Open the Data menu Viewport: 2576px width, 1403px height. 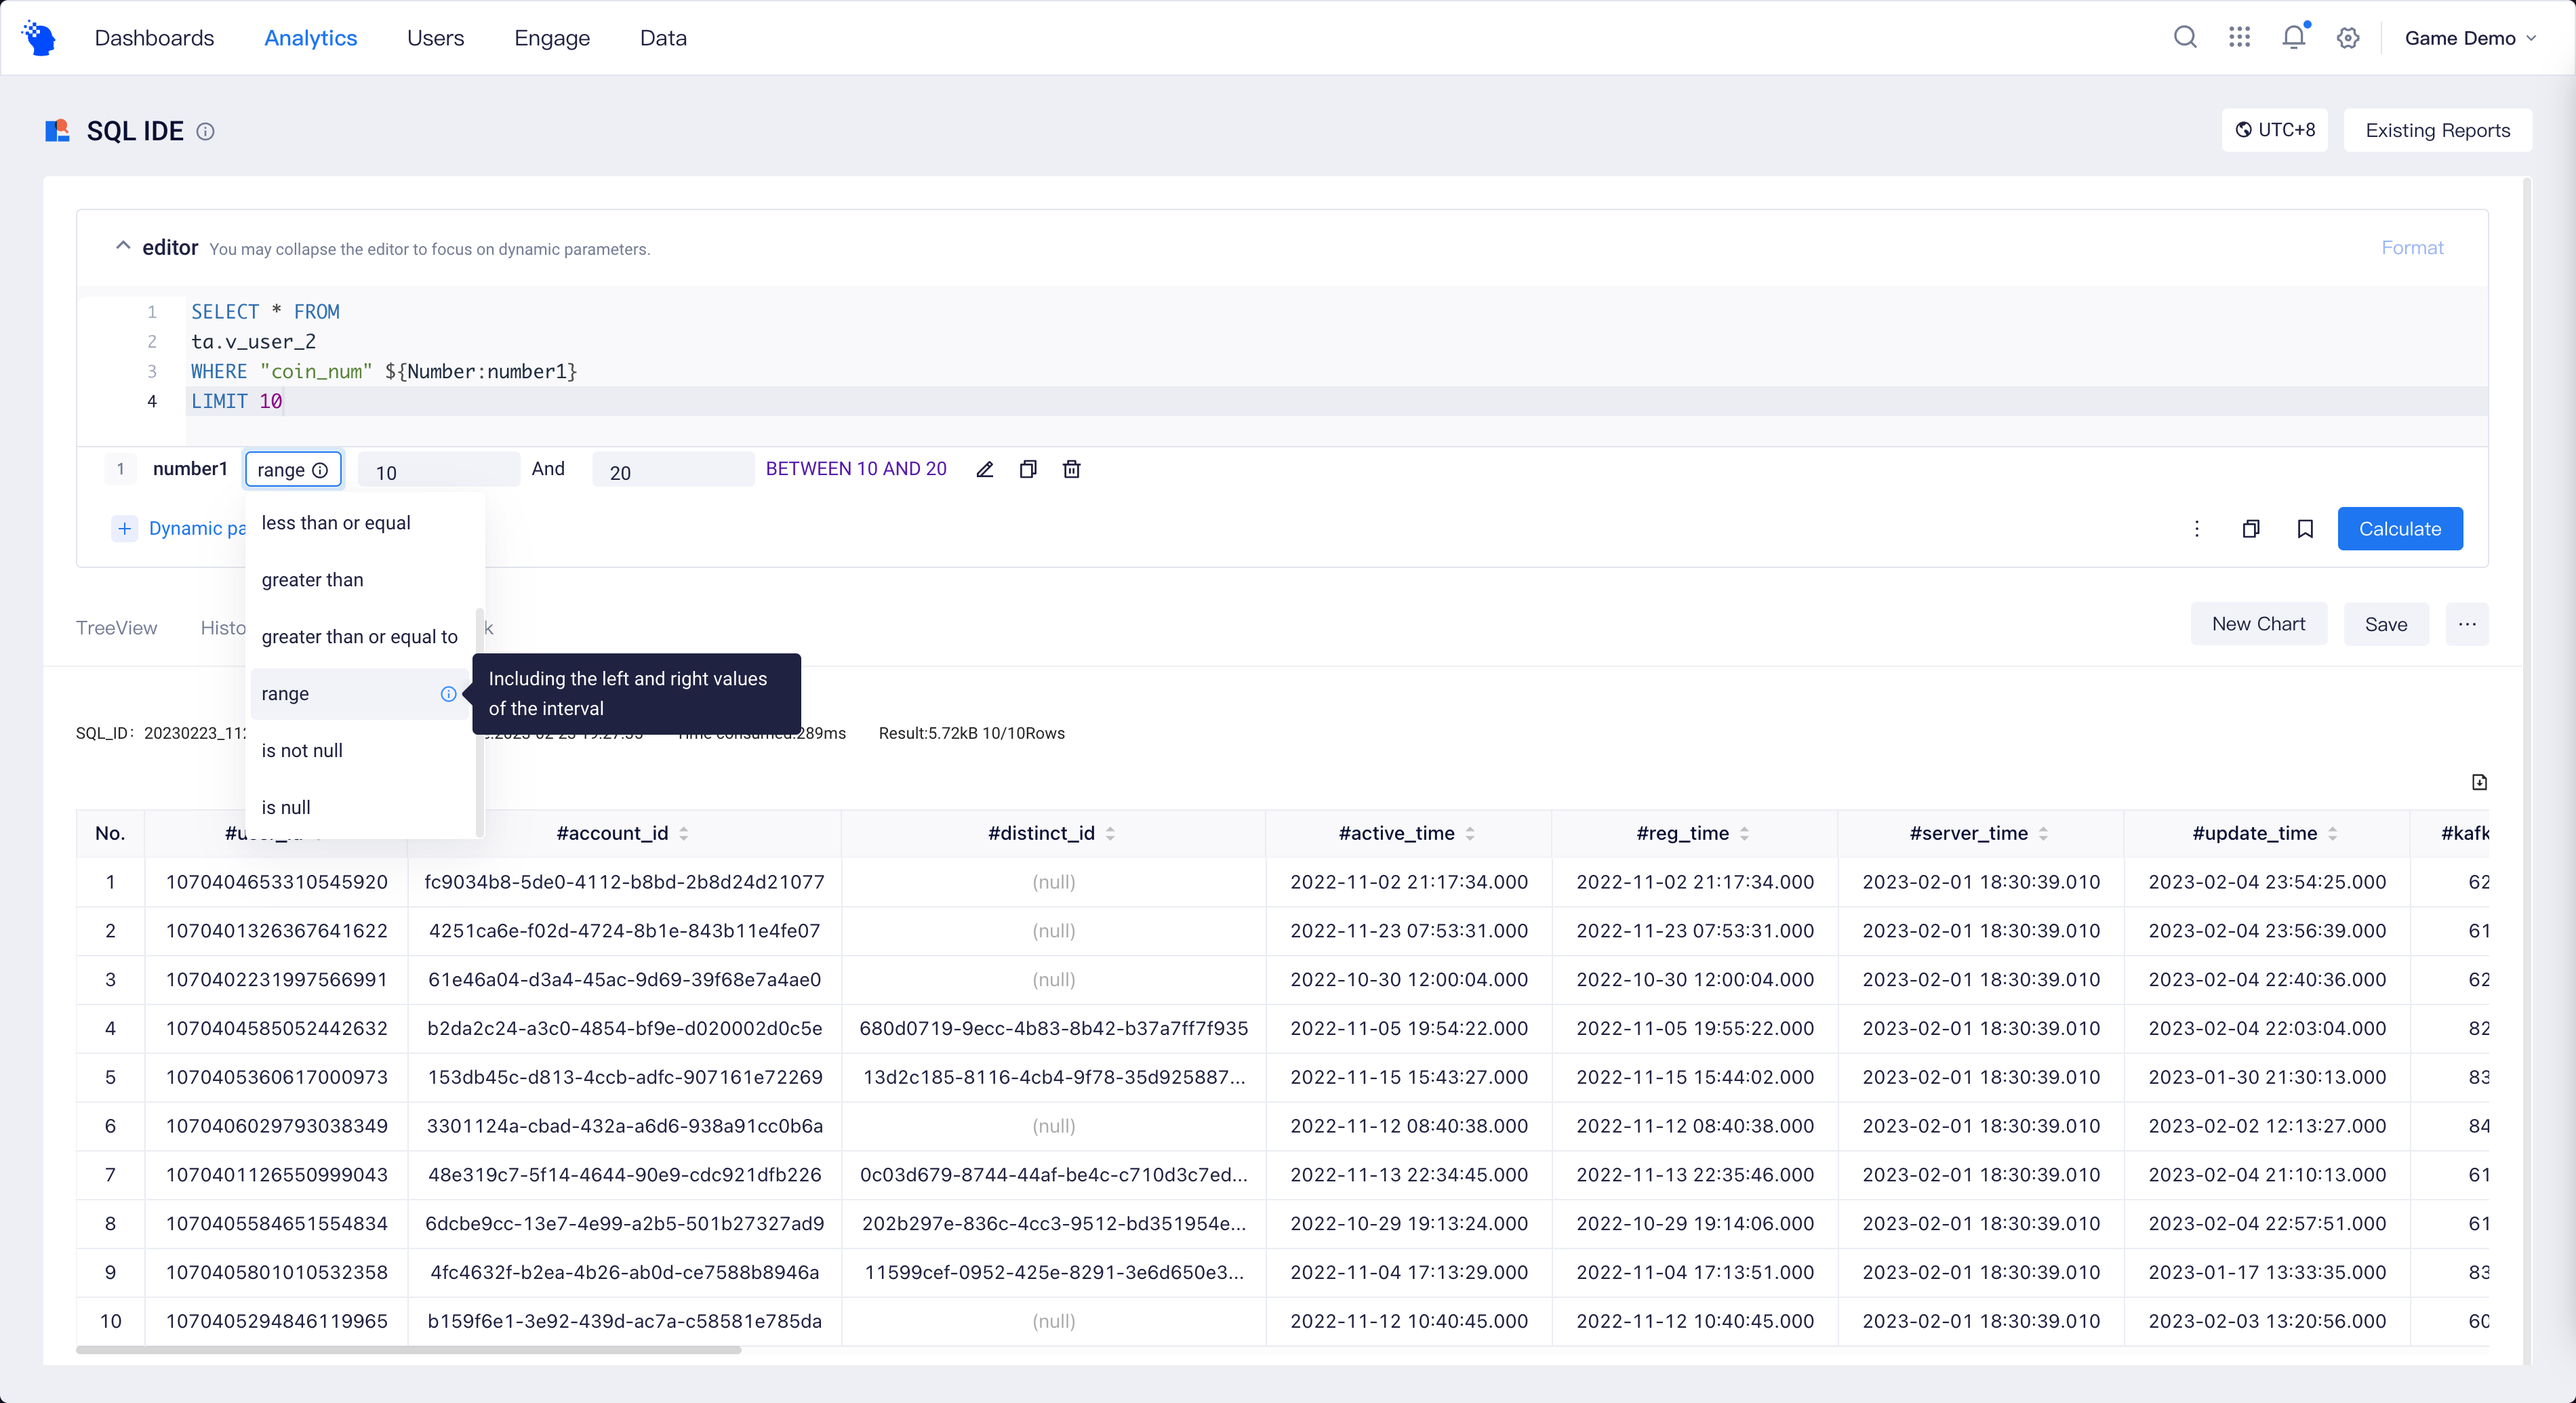point(663,38)
